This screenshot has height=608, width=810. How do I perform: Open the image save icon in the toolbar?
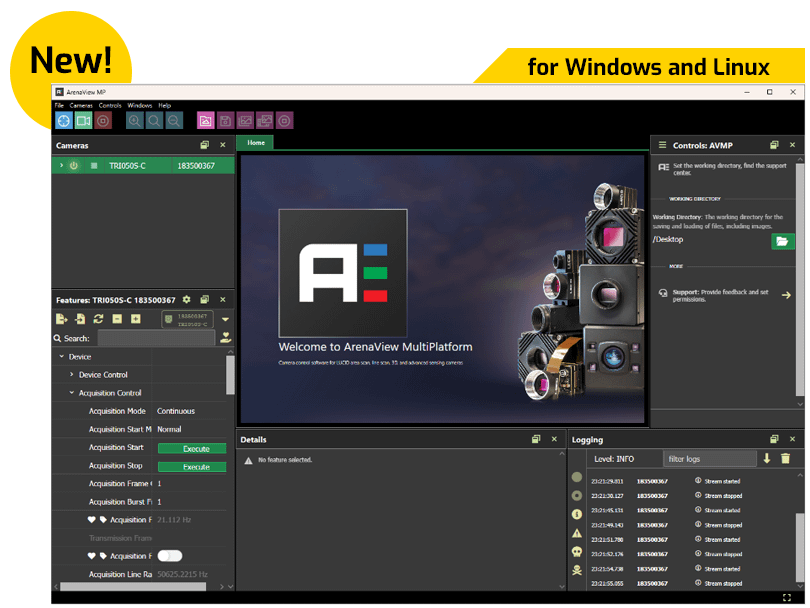tap(226, 120)
